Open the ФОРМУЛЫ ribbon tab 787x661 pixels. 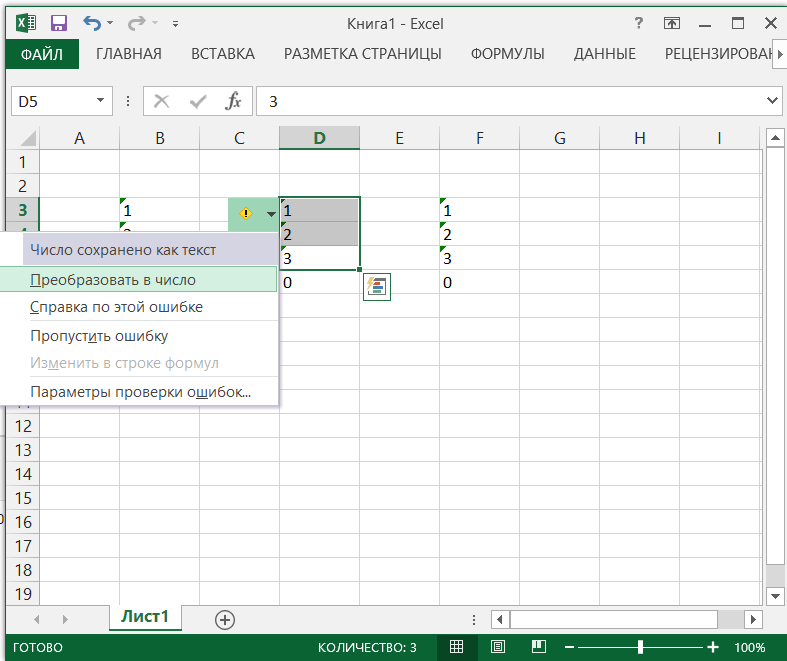point(507,54)
